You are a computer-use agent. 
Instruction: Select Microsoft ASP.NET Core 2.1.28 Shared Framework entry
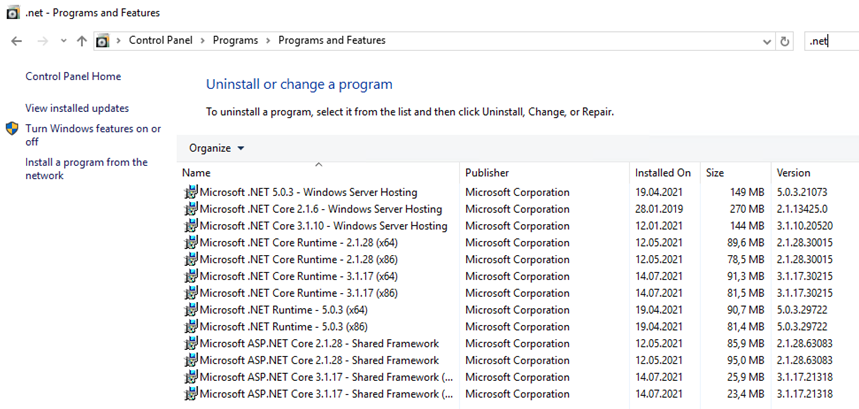319,343
